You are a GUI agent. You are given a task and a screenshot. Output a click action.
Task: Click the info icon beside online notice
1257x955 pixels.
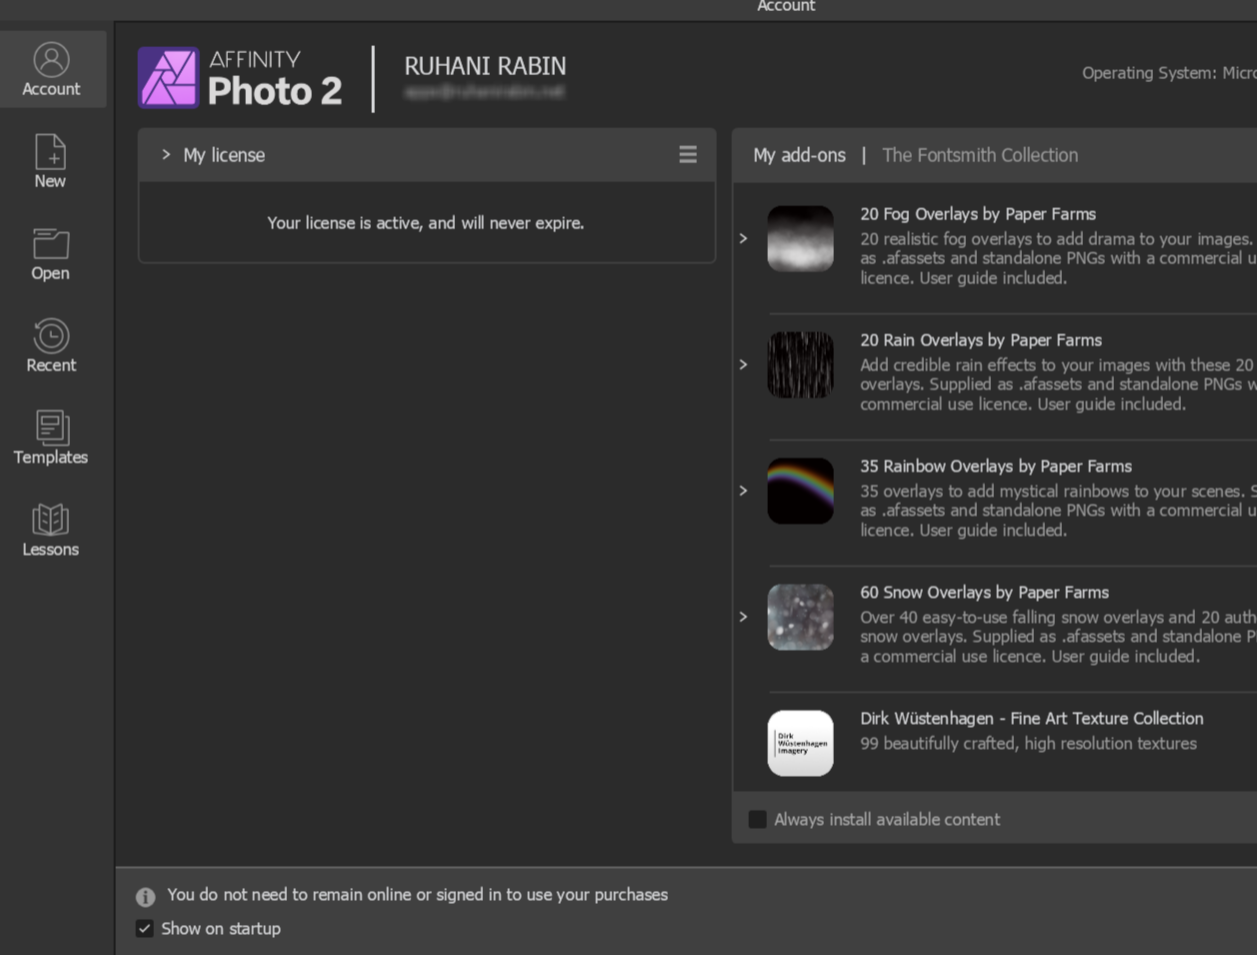click(146, 896)
